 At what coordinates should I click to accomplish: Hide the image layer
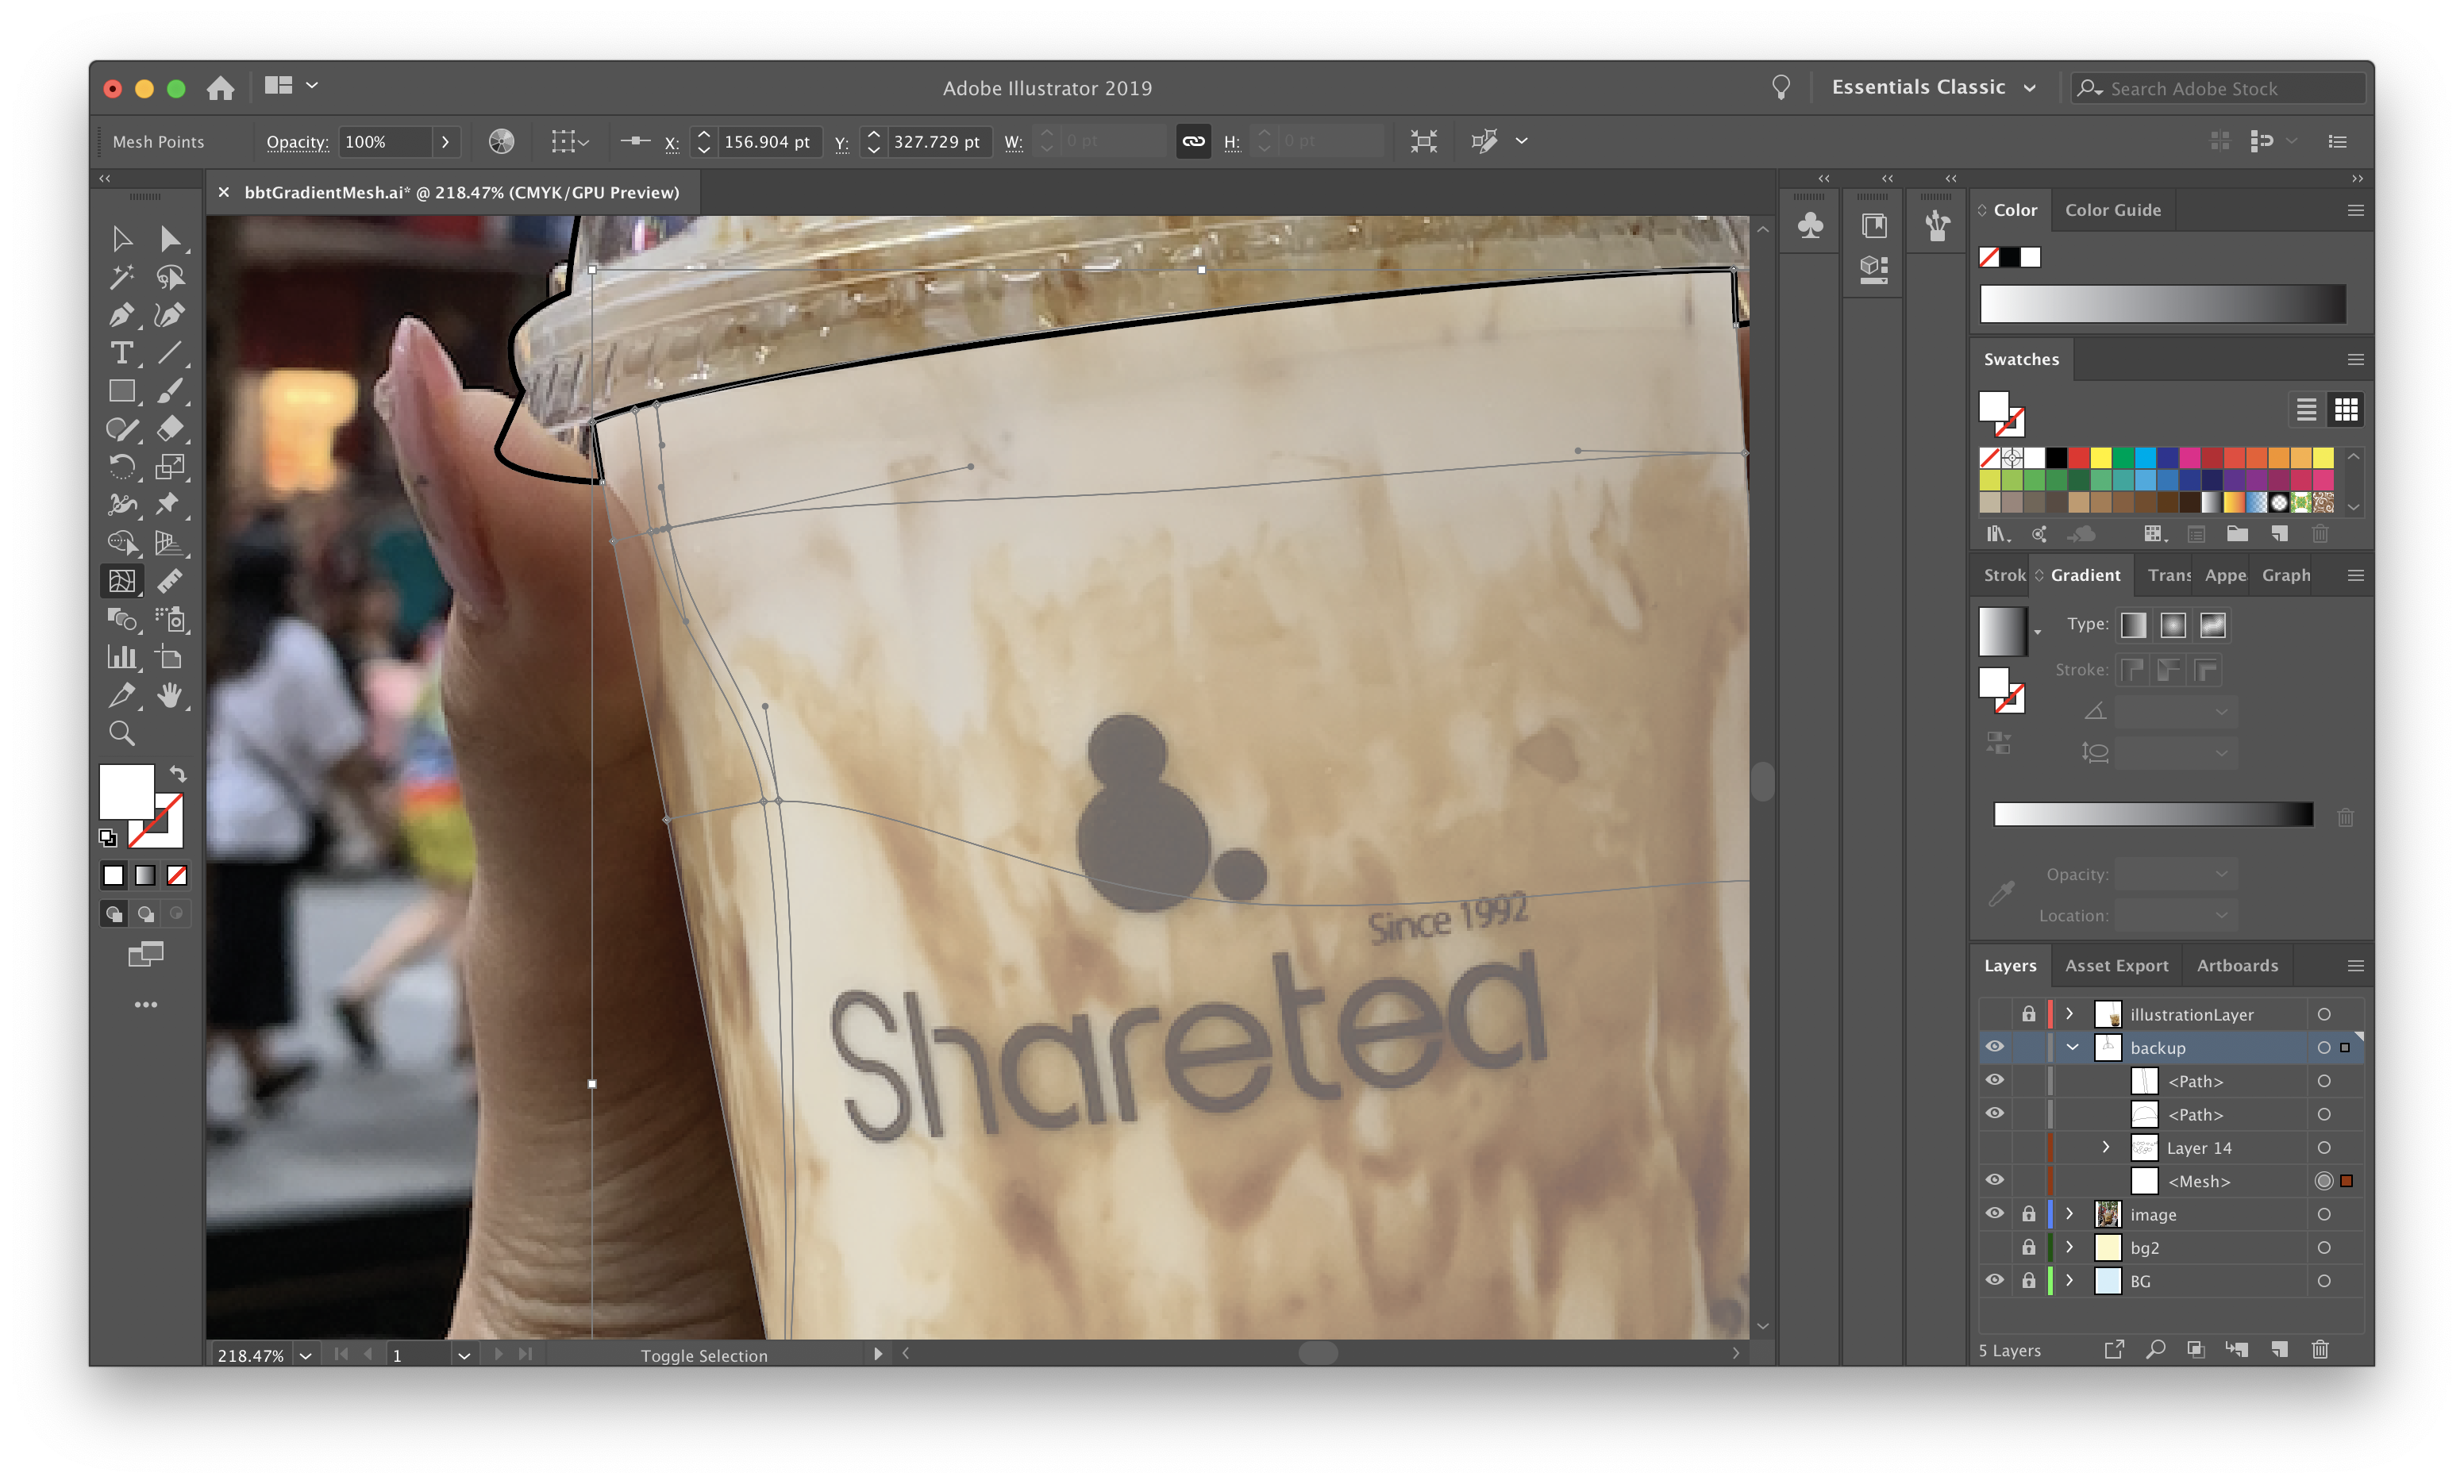coord(1994,1213)
